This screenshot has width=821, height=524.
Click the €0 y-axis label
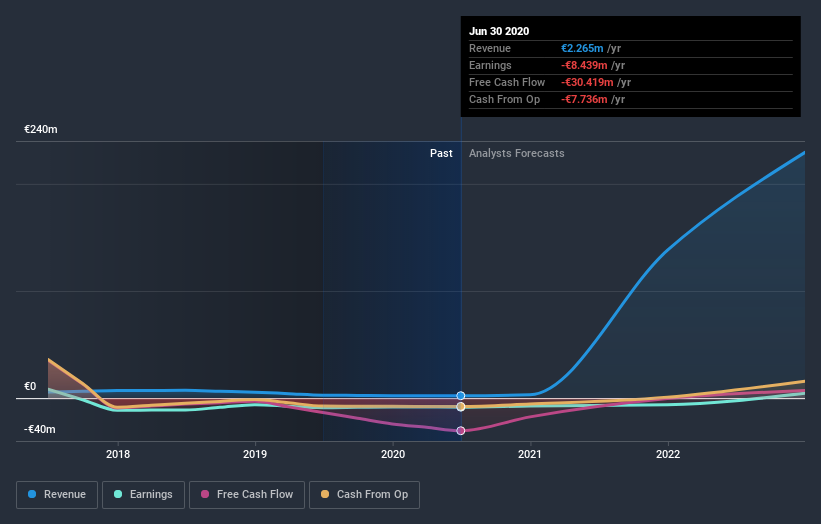coord(30,386)
